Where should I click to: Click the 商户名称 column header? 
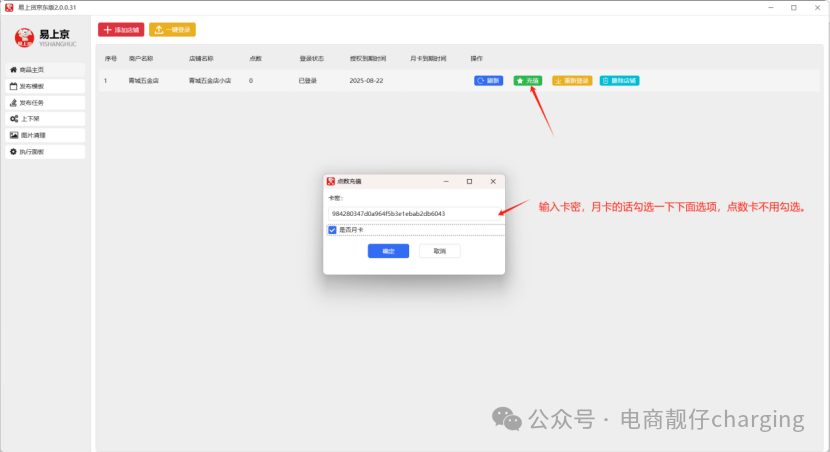click(141, 59)
